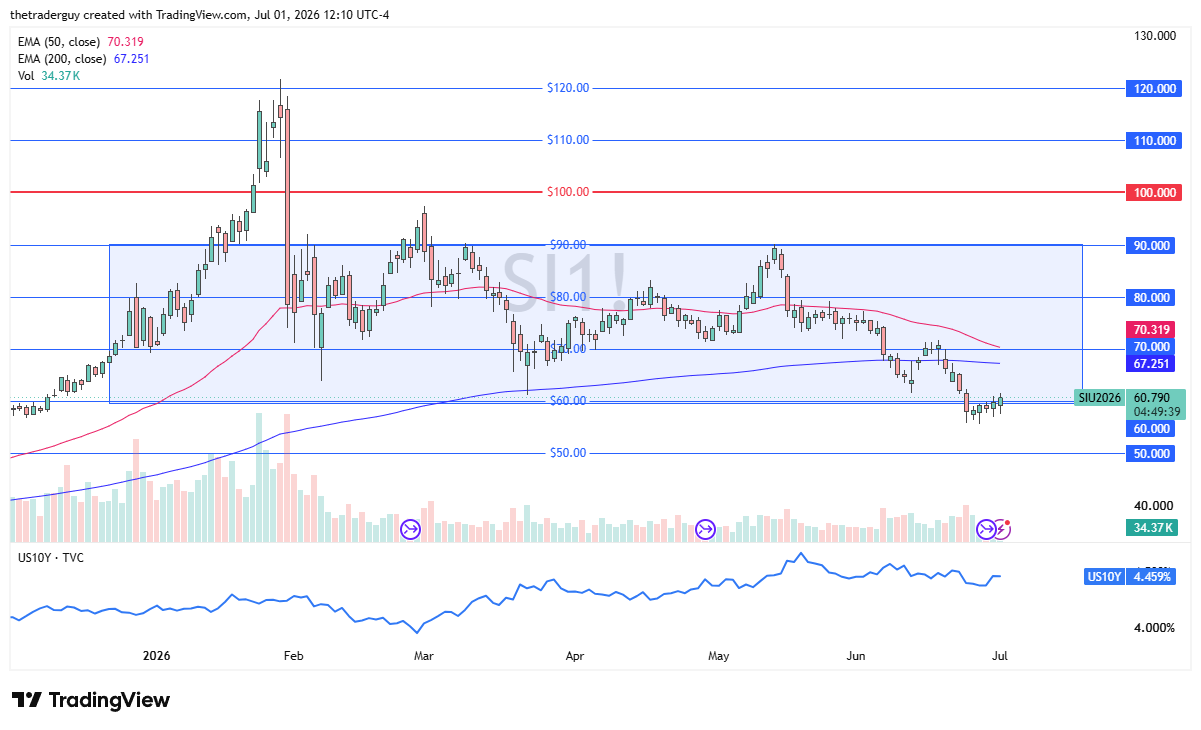Click the contract rollover icon near March
Image resolution: width=1201 pixels, height=730 pixels.
tap(411, 528)
